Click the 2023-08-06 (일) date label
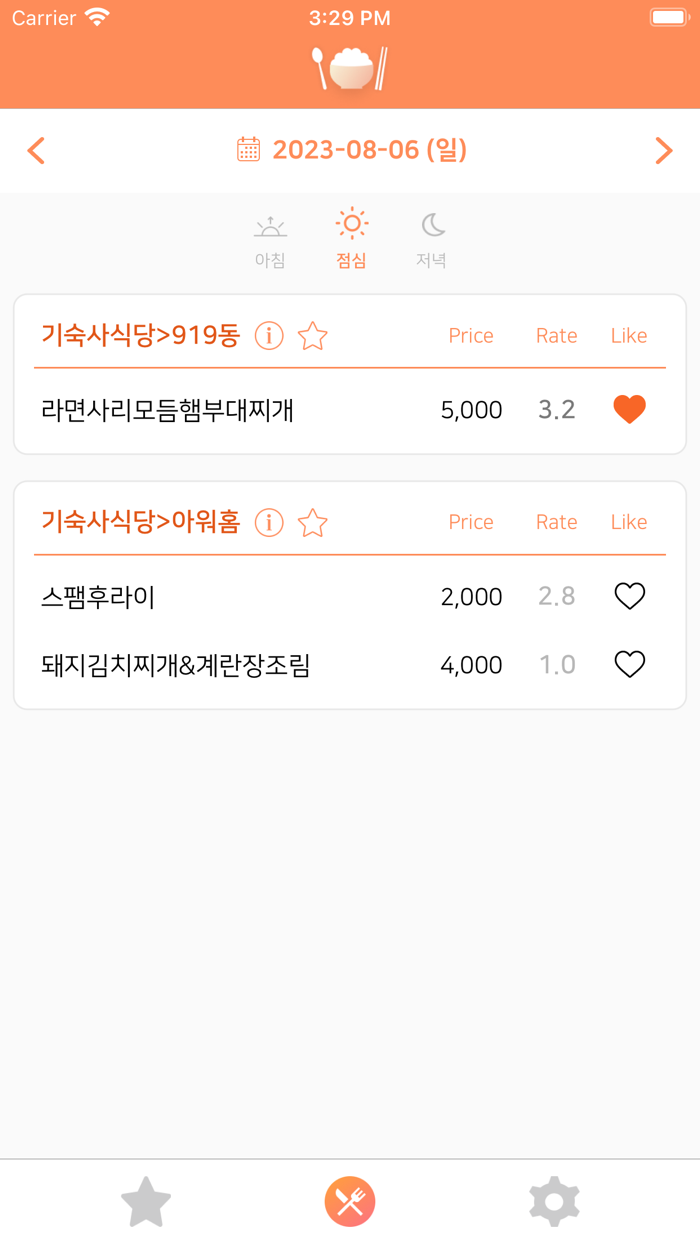This screenshot has width=700, height=1244. 365,149
